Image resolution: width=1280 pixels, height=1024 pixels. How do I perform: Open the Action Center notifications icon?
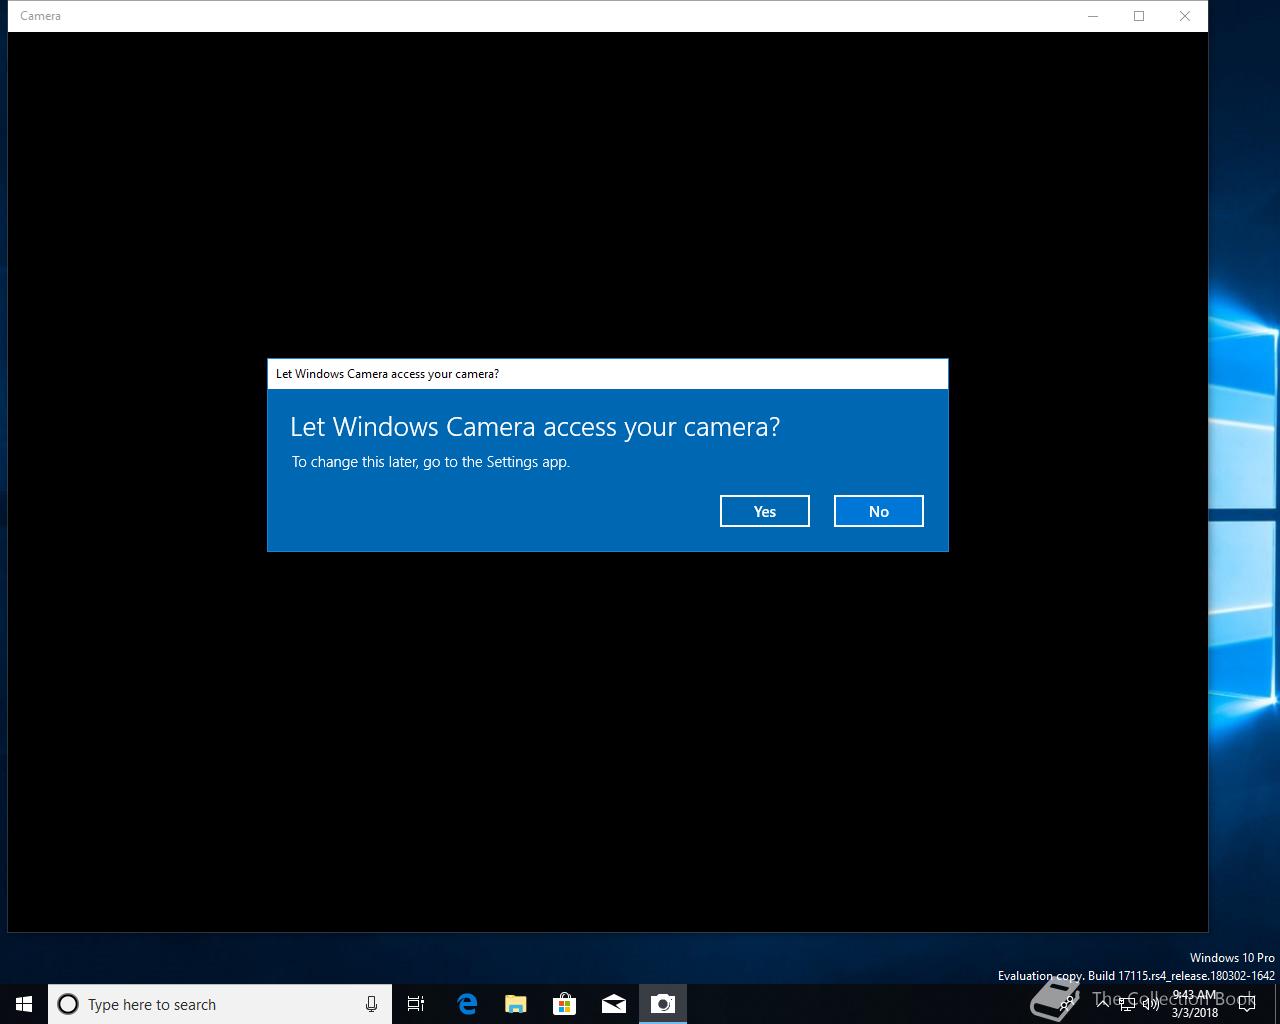(x=1247, y=1004)
